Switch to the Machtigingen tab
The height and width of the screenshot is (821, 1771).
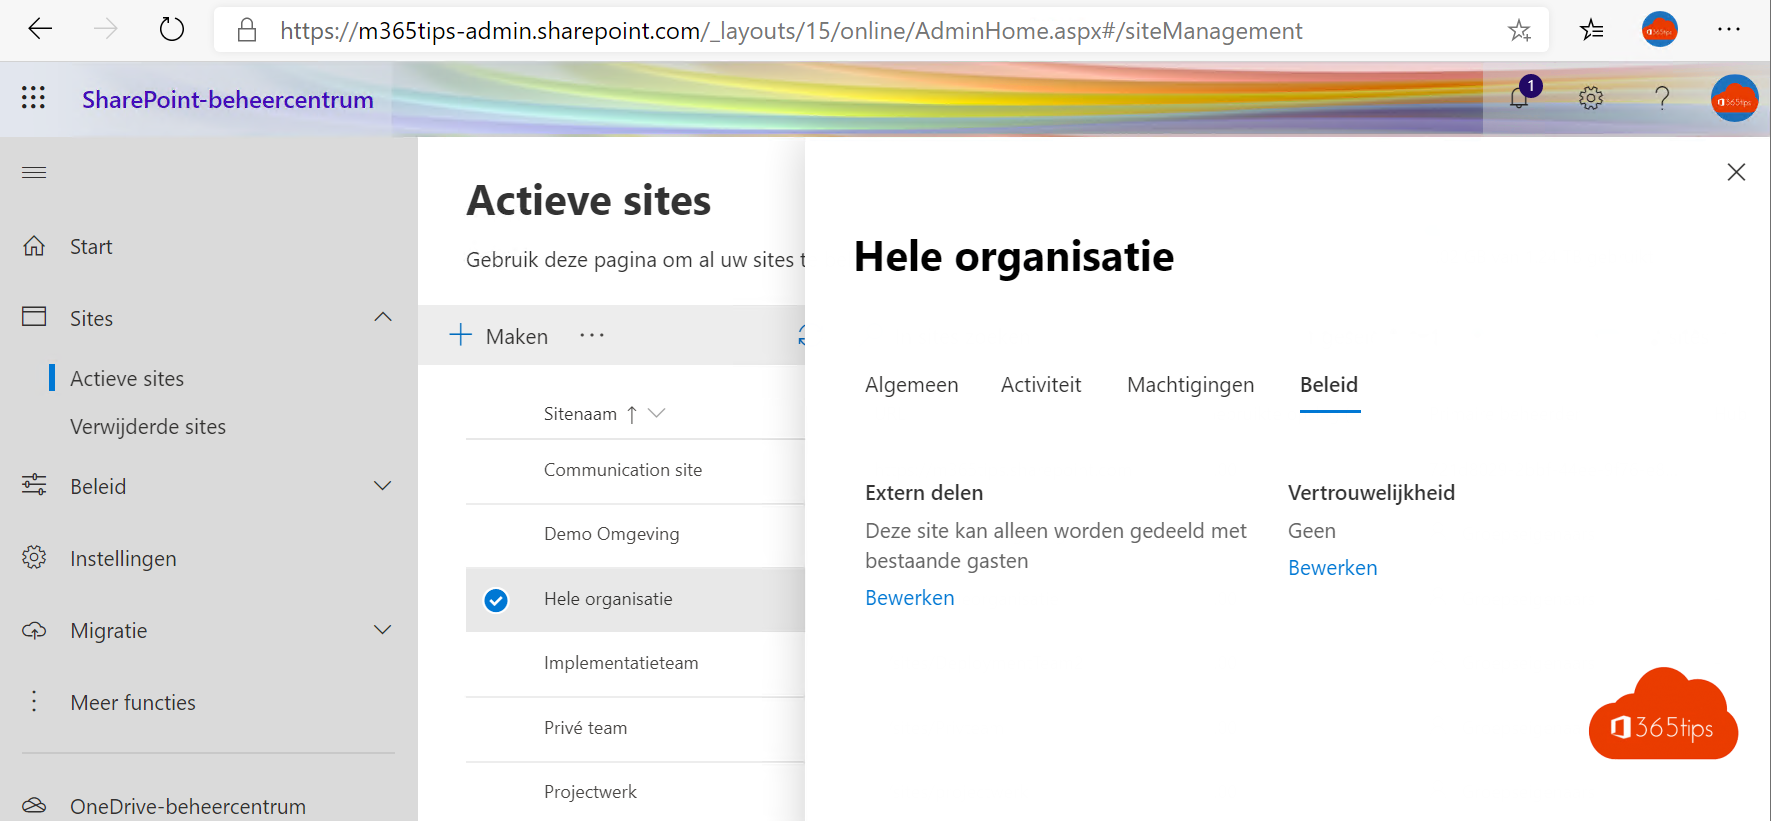point(1190,385)
